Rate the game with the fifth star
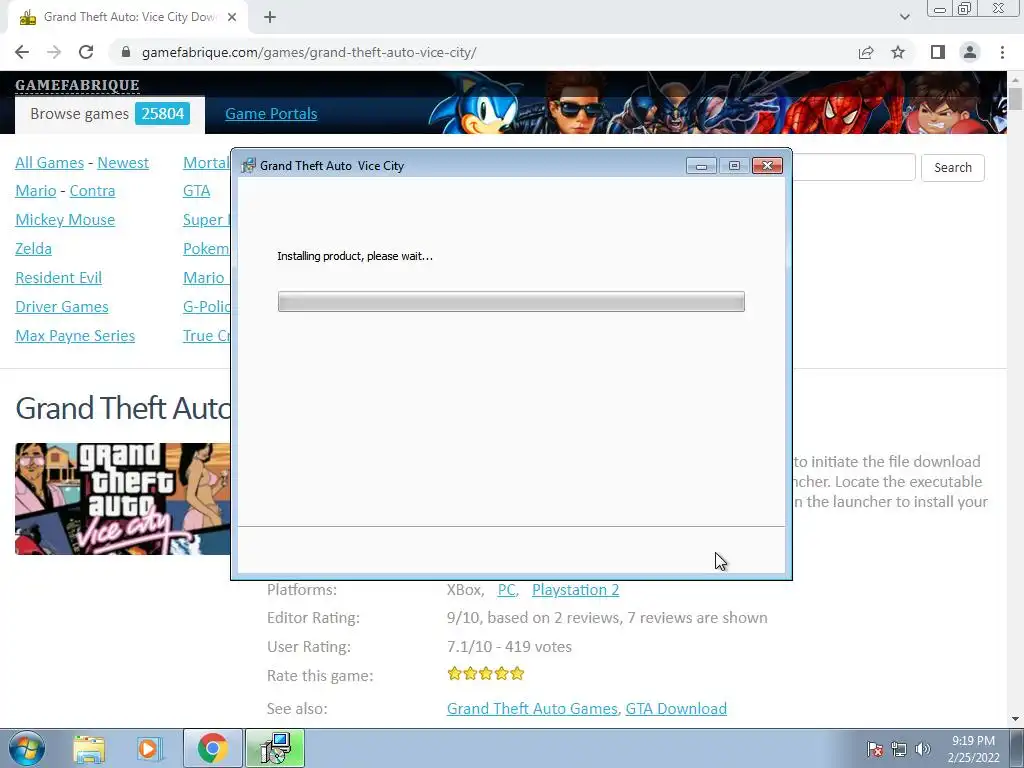1024x768 pixels. [517, 673]
